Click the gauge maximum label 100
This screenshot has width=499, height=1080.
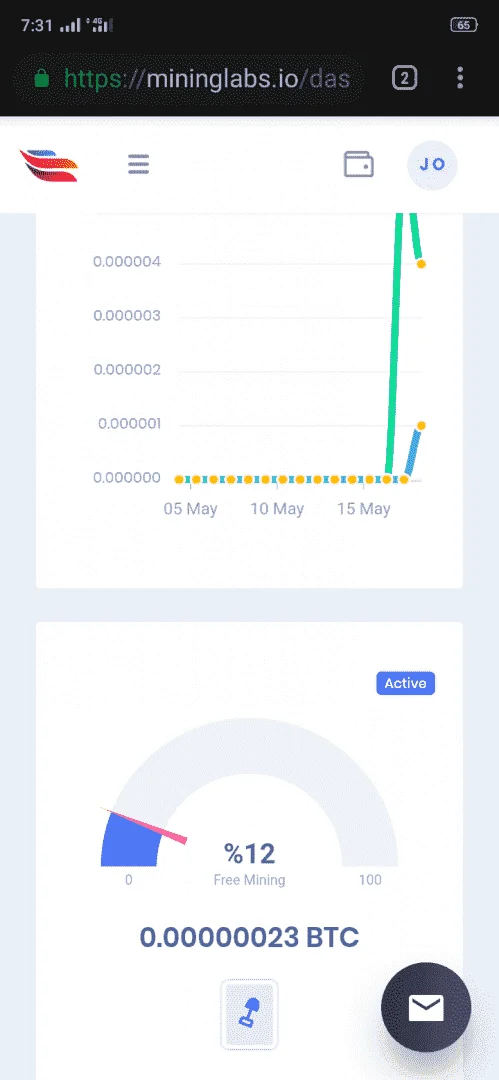(371, 880)
